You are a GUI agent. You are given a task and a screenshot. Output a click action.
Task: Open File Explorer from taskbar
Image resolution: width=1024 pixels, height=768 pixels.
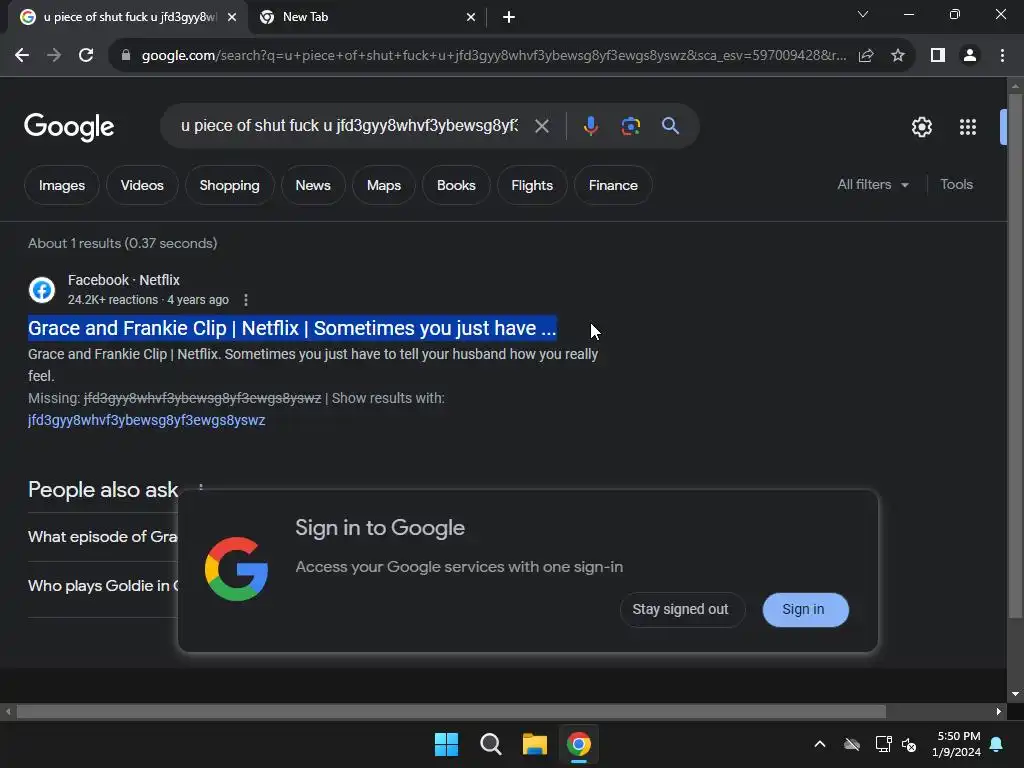[534, 744]
